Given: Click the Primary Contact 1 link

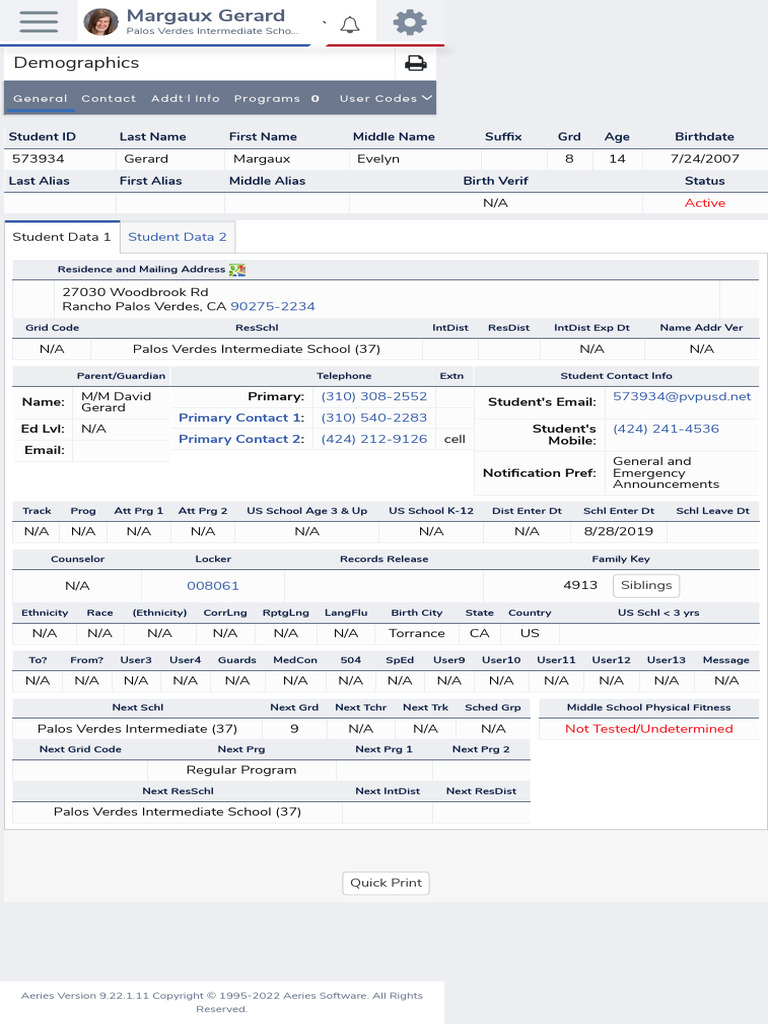Looking at the screenshot, I should tap(242, 418).
